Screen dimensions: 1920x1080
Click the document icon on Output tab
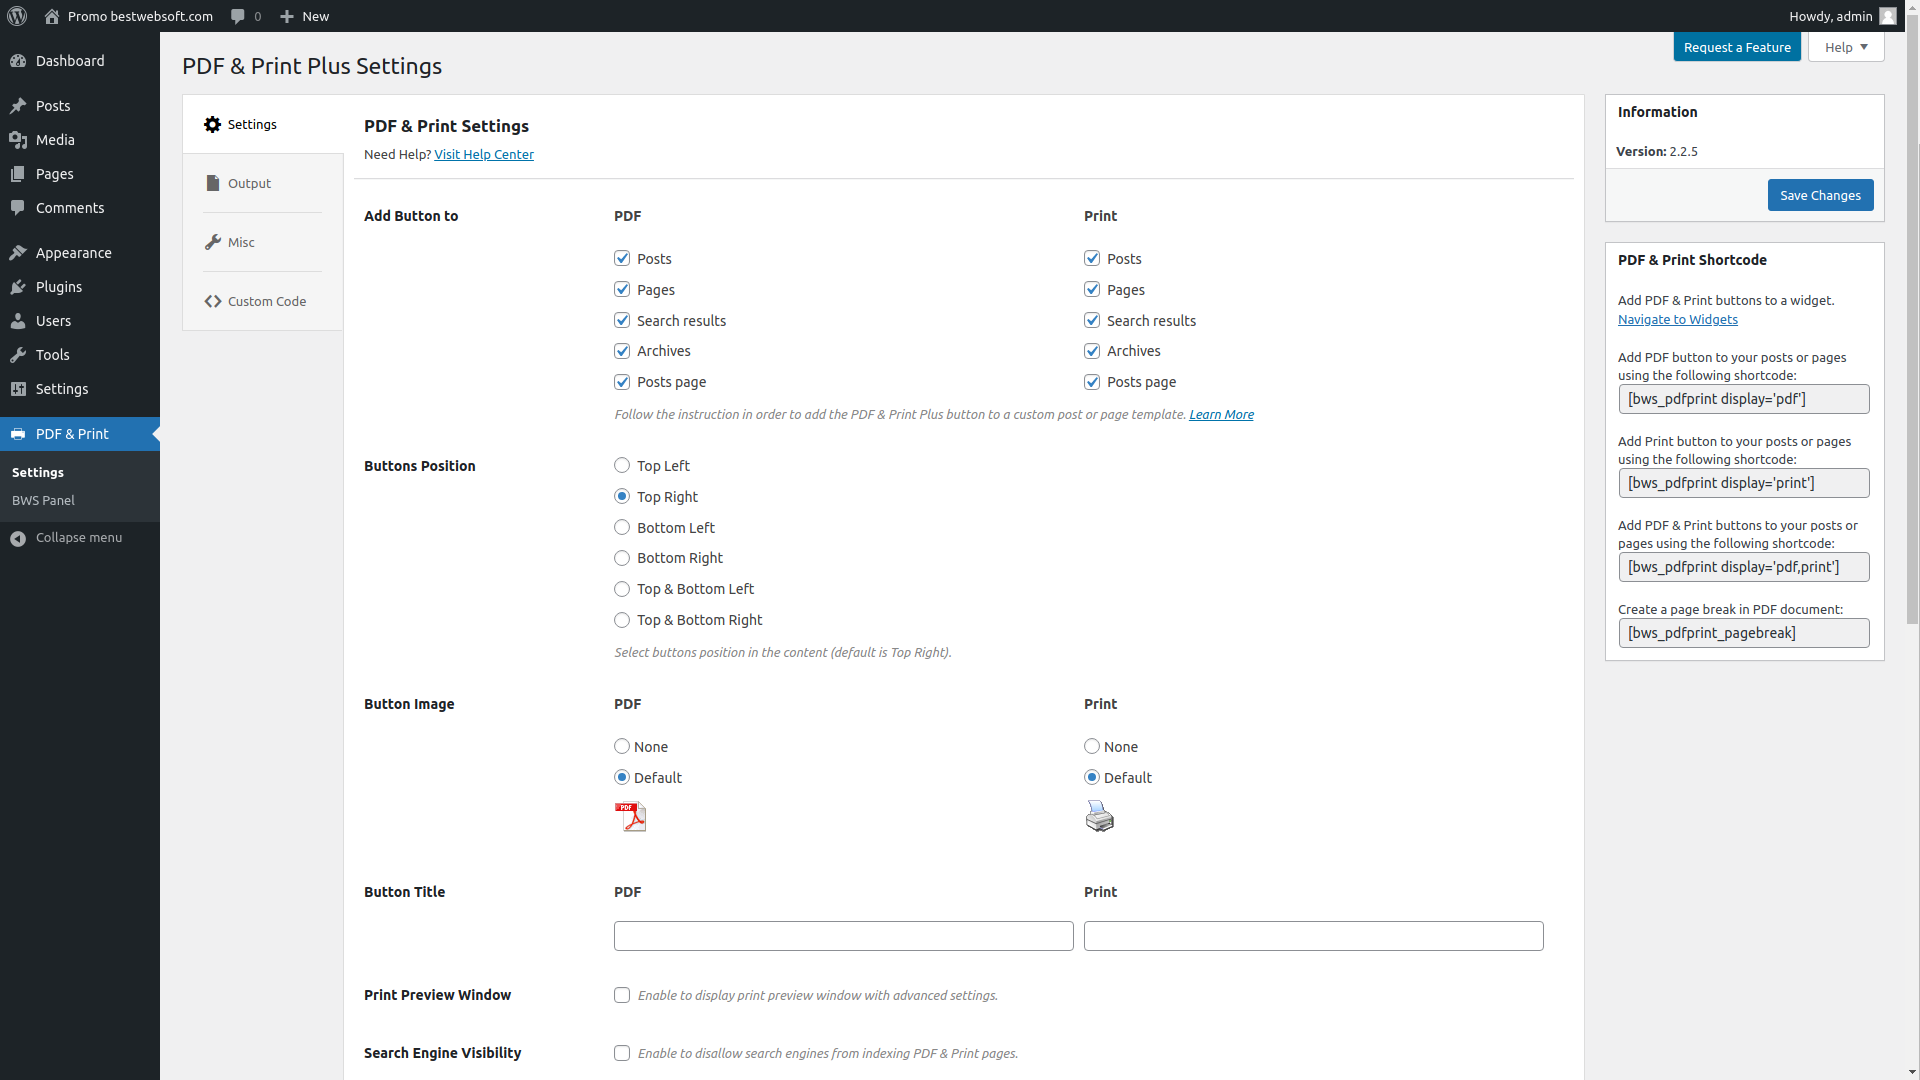[x=212, y=183]
